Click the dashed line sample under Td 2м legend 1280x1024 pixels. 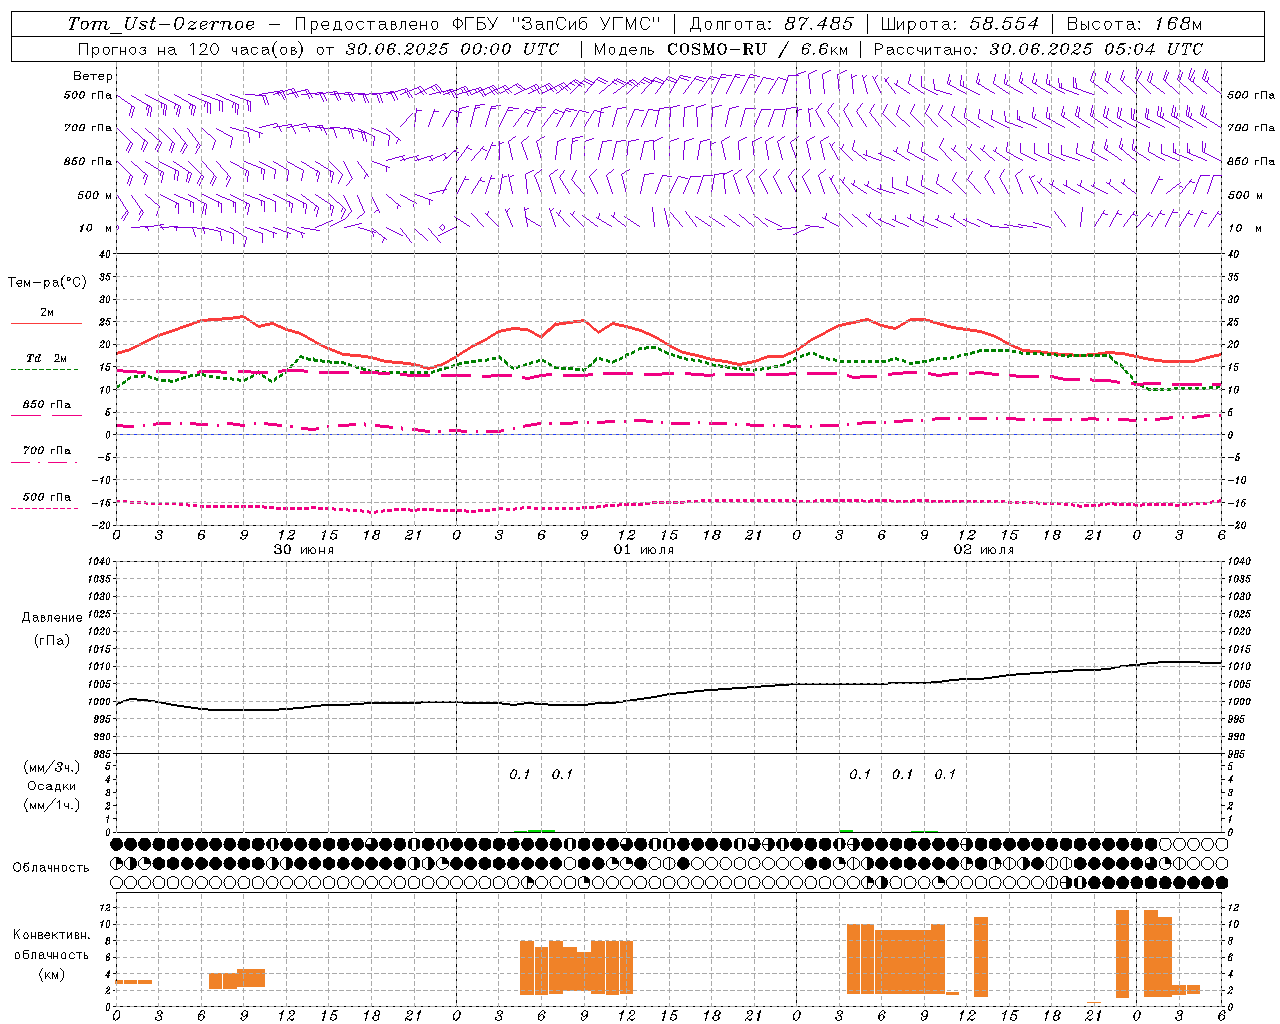coord(45,370)
